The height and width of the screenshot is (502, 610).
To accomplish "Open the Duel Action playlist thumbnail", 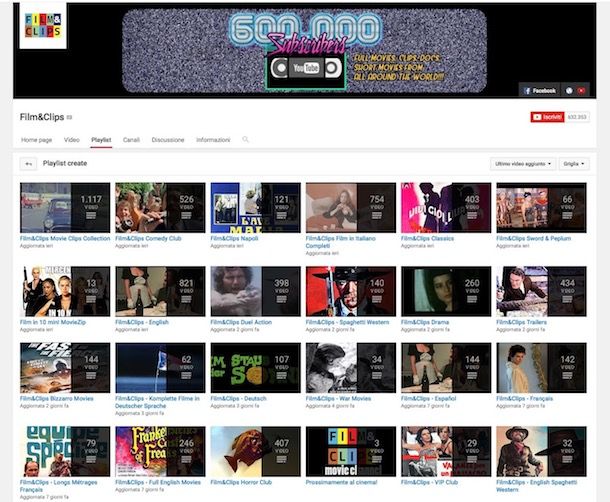I will tap(256, 291).
